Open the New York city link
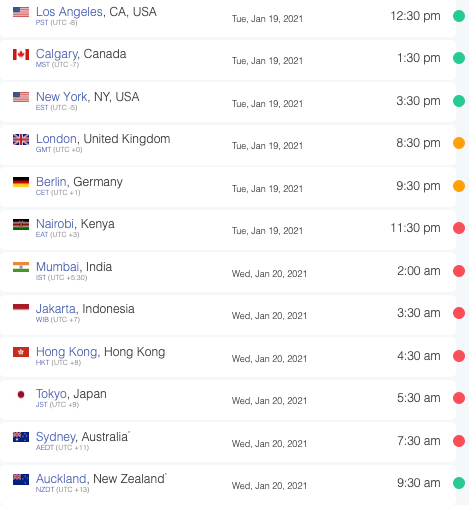469x505 pixels. [x=62, y=97]
